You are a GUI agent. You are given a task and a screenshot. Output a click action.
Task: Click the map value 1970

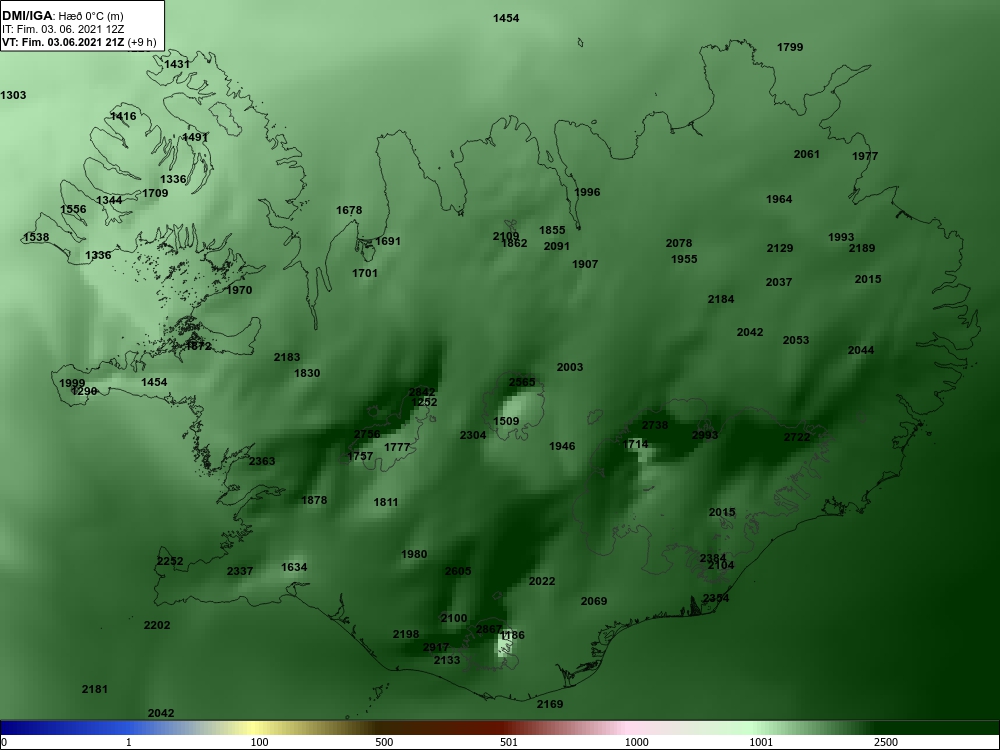pyautogui.click(x=239, y=290)
